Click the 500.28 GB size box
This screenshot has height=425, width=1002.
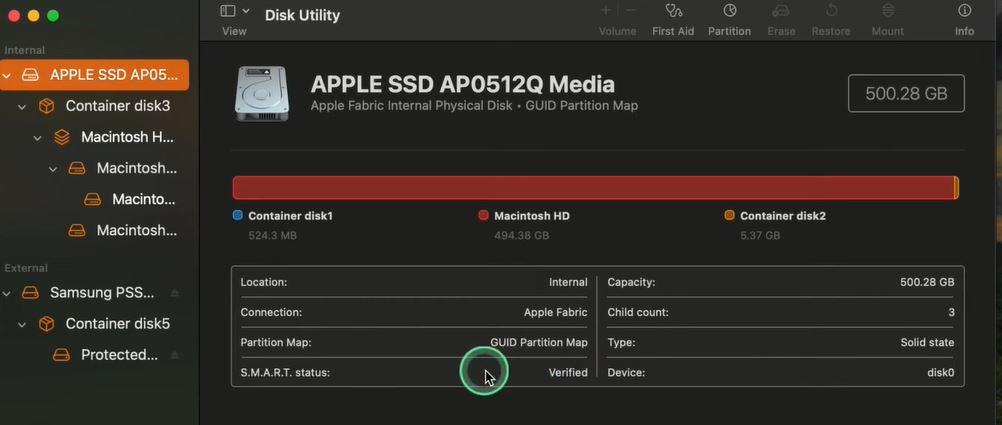pyautogui.click(x=906, y=93)
